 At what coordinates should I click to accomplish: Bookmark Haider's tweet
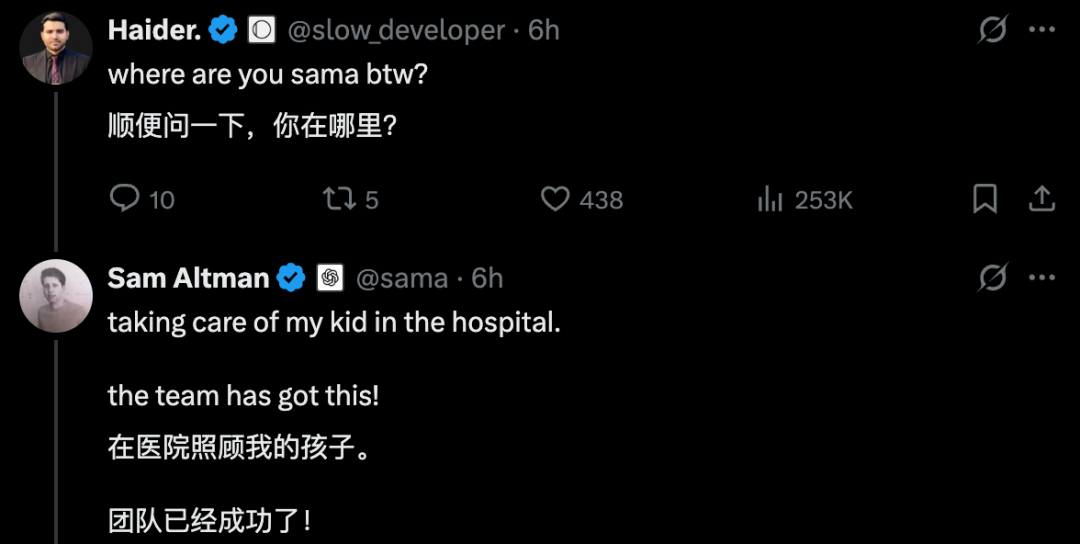click(985, 199)
